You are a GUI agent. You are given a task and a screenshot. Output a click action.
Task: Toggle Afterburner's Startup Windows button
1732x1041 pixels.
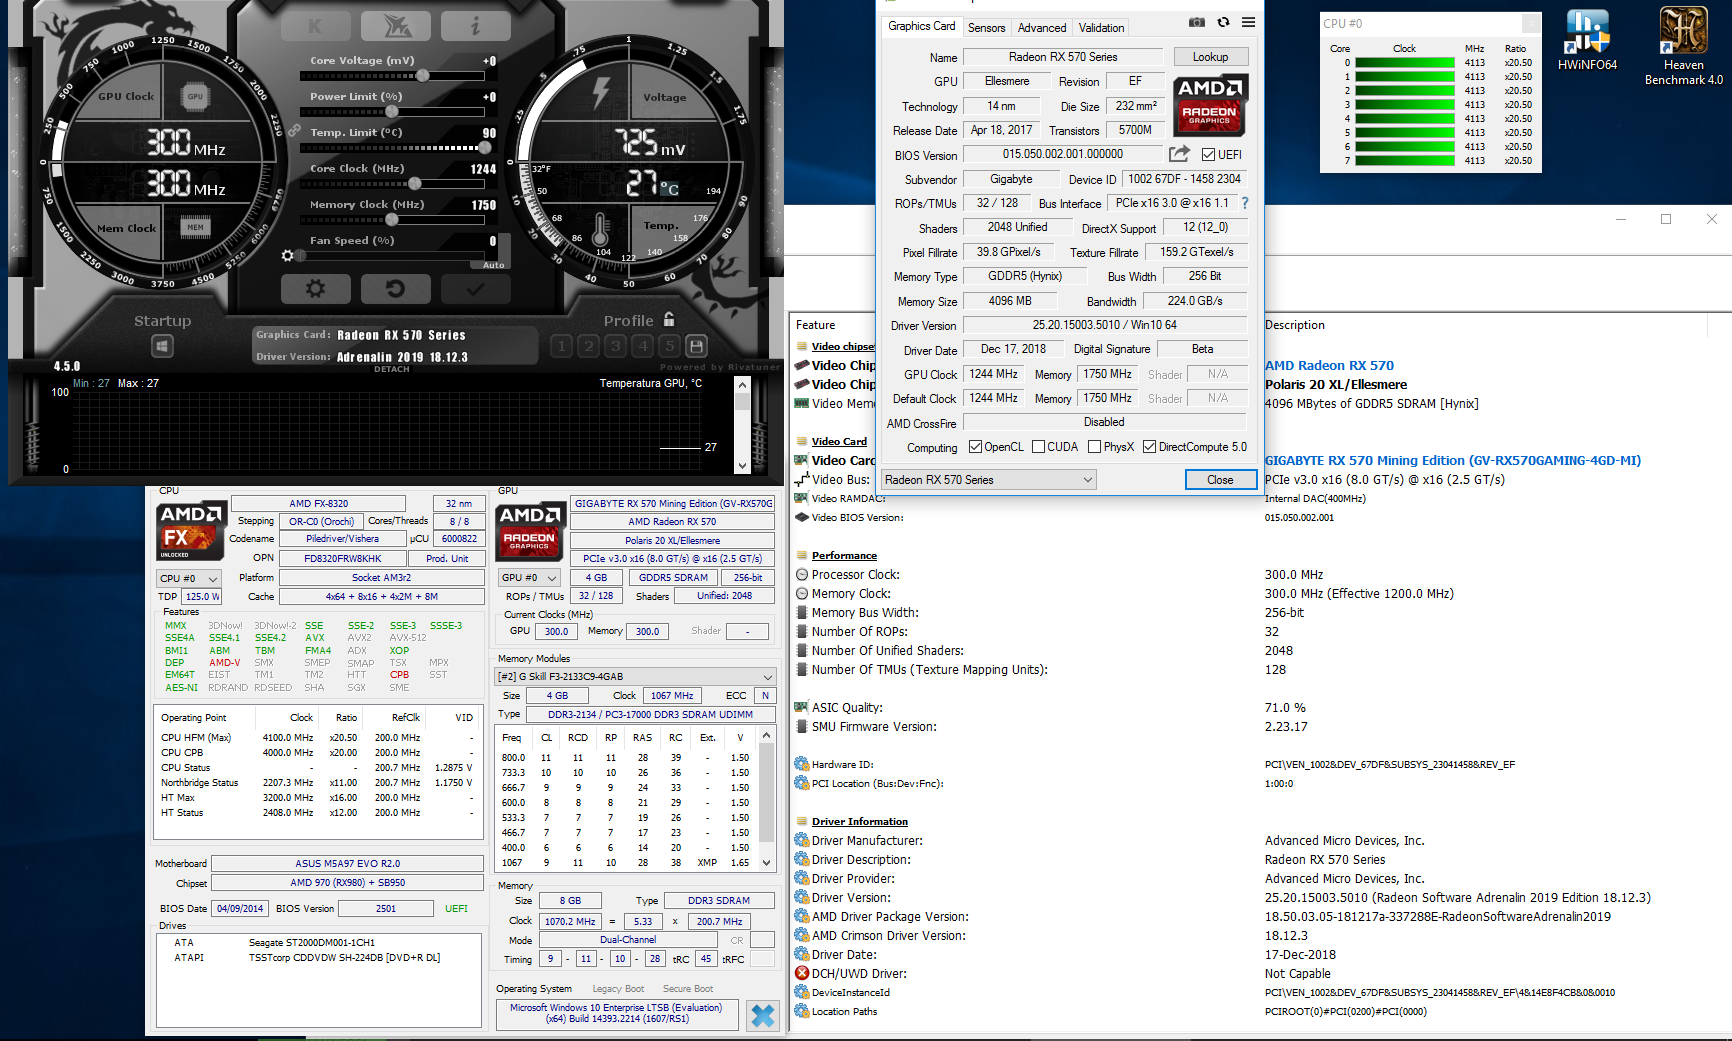pyautogui.click(x=163, y=346)
